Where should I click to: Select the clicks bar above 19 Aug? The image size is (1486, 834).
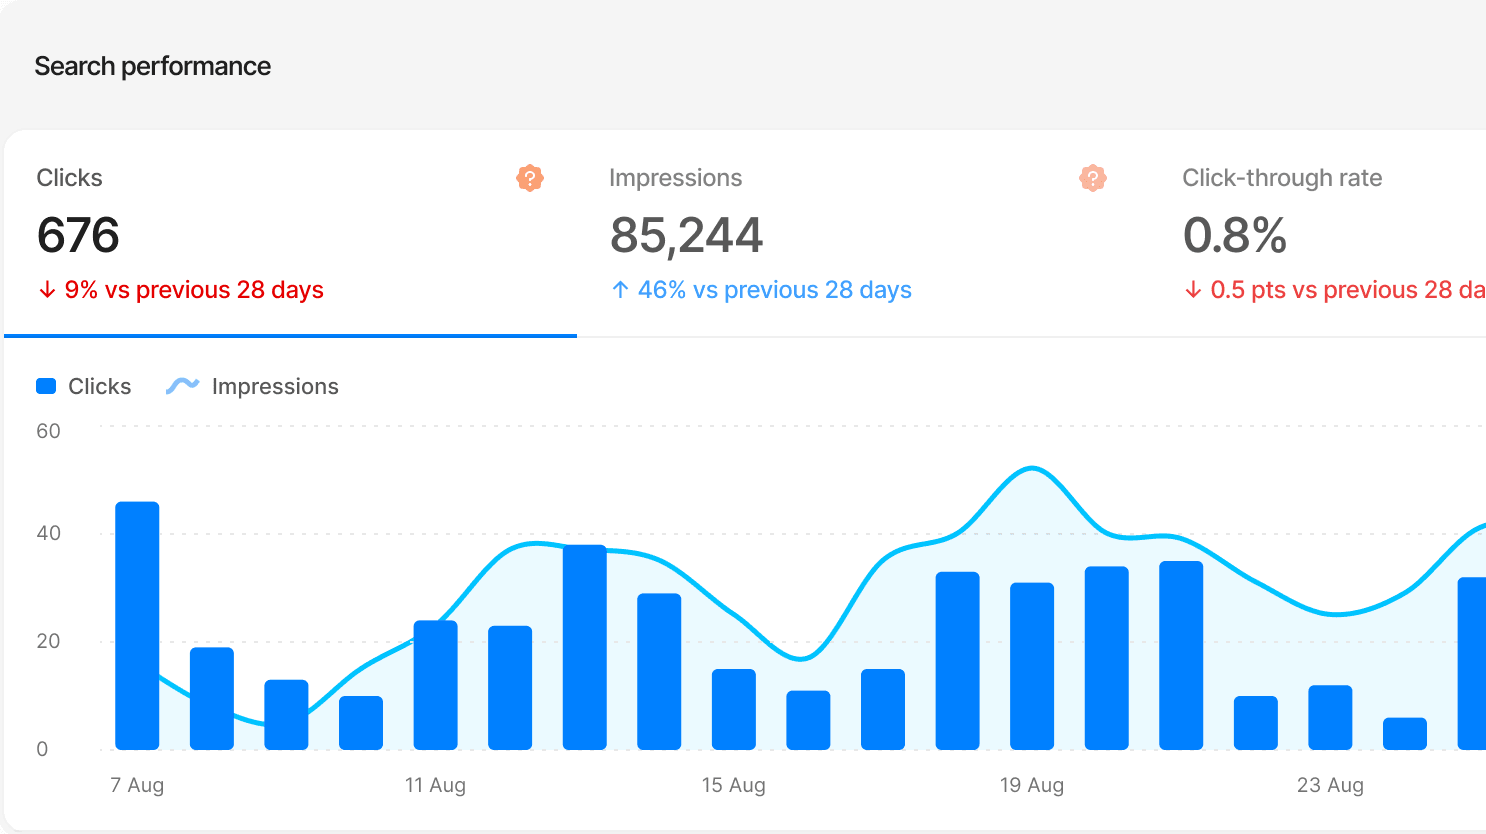(1032, 666)
